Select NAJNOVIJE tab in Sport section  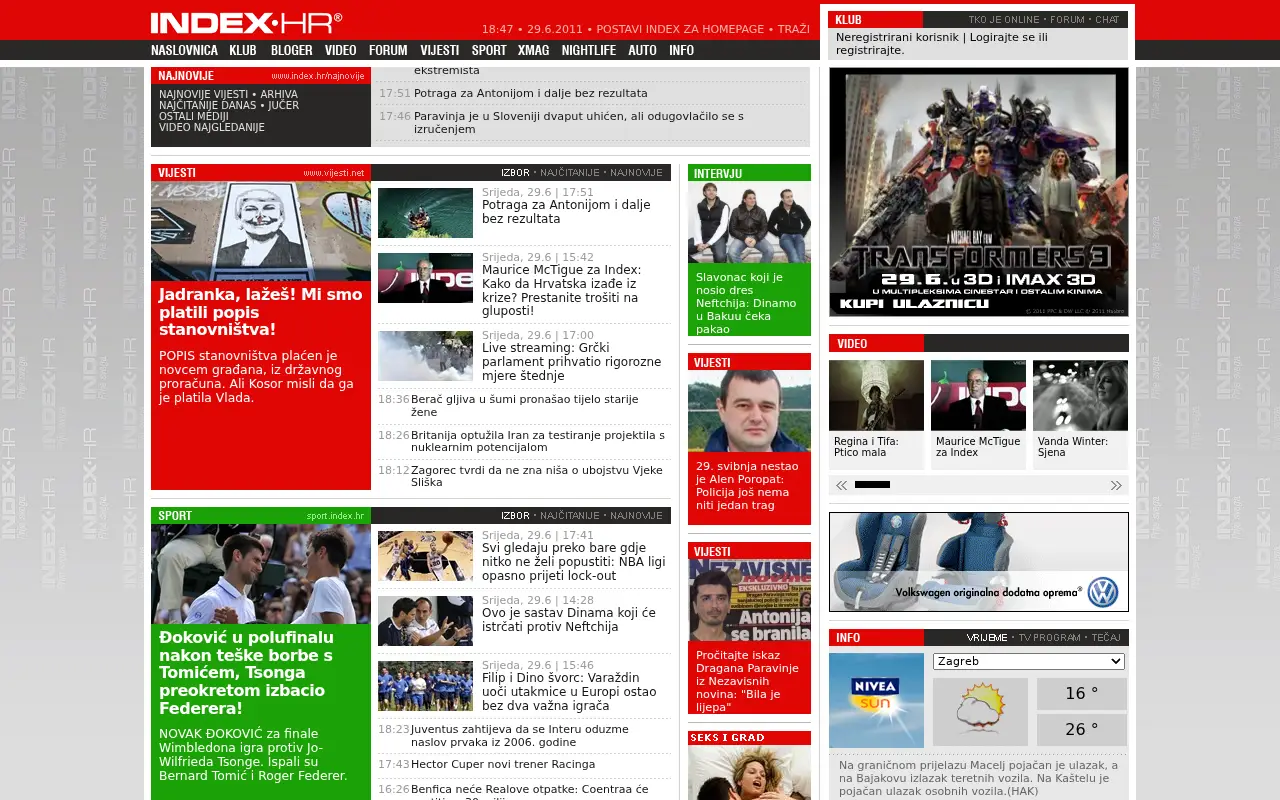click(x=636, y=516)
